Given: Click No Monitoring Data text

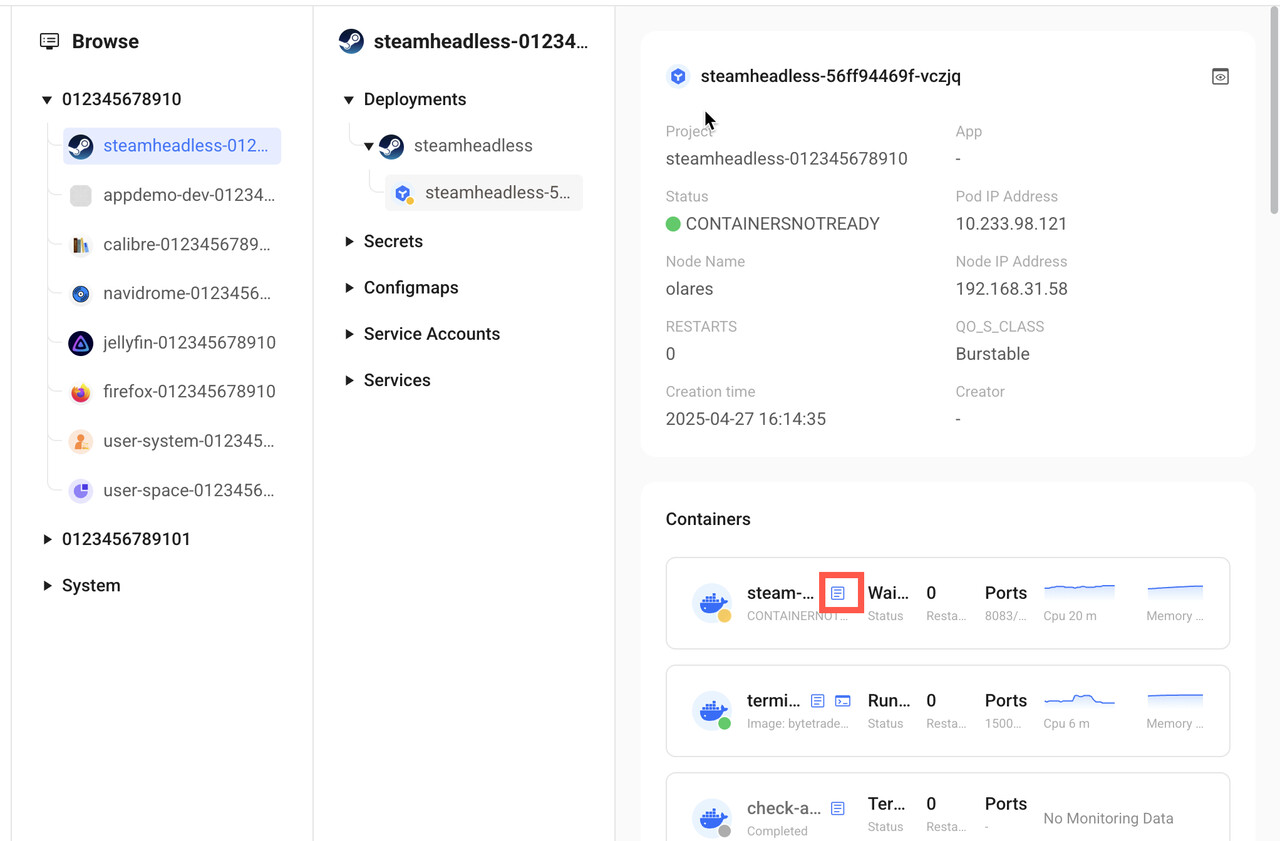Looking at the screenshot, I should pos(1108,818).
